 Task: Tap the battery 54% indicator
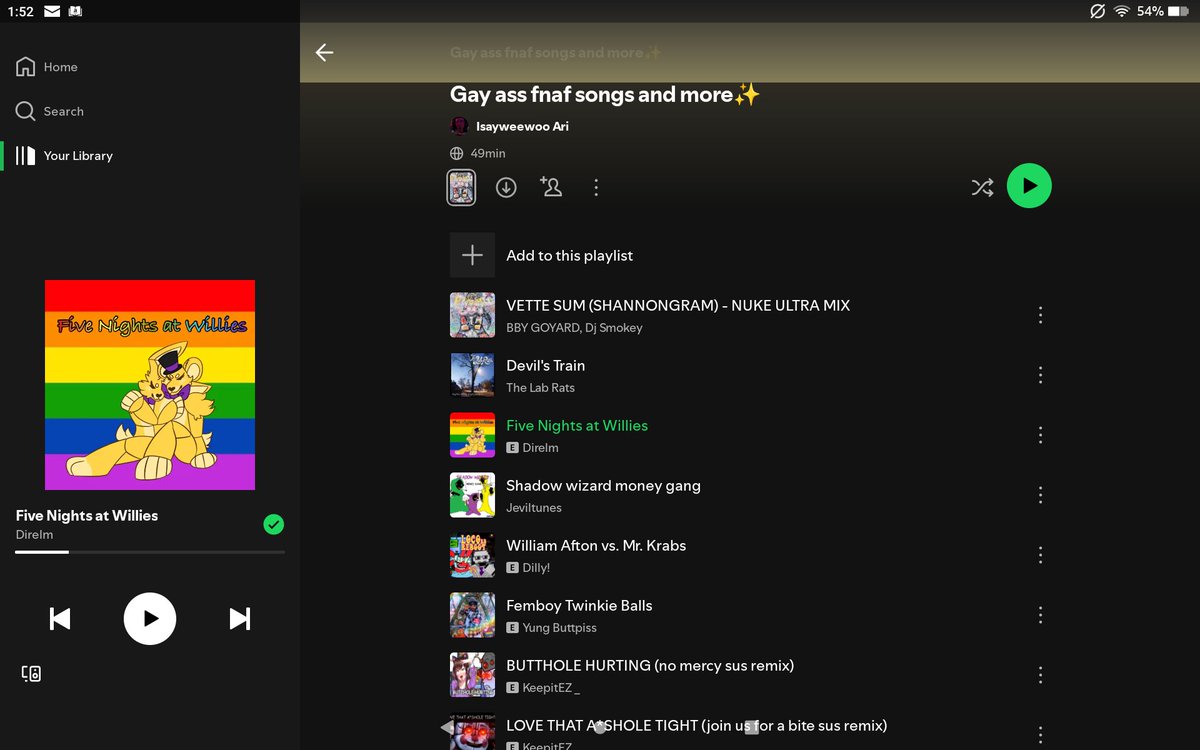pos(1163,11)
